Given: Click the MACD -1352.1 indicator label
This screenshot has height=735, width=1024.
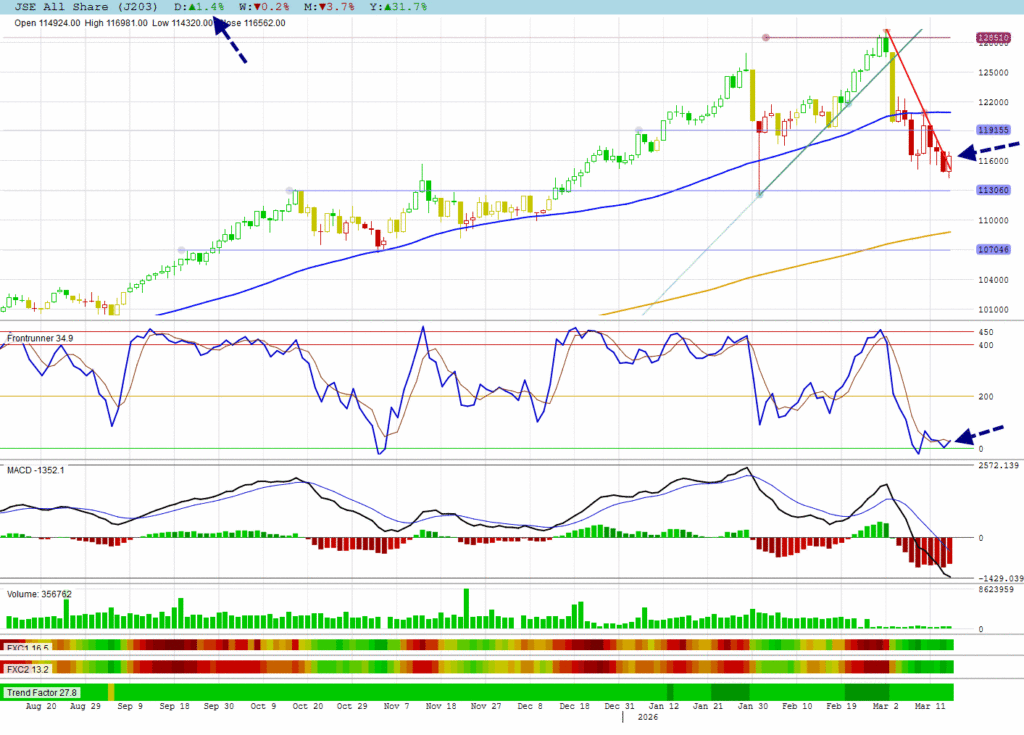Looking at the screenshot, I should pyautogui.click(x=36, y=470).
